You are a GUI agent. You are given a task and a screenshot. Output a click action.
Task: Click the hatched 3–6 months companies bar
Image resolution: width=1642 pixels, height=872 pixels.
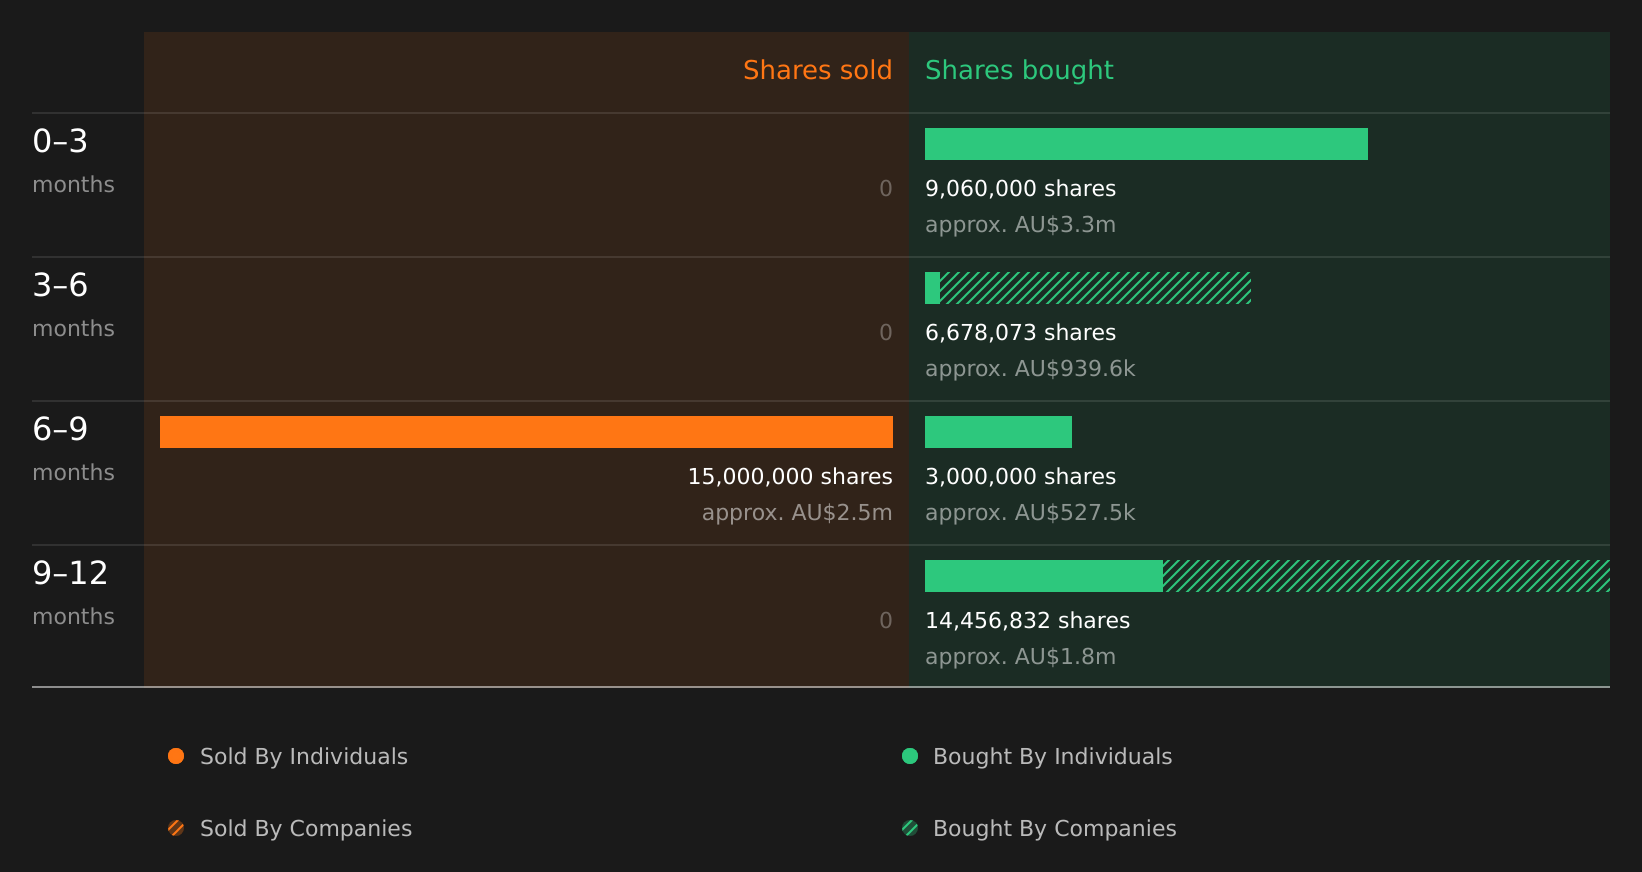point(1095,288)
